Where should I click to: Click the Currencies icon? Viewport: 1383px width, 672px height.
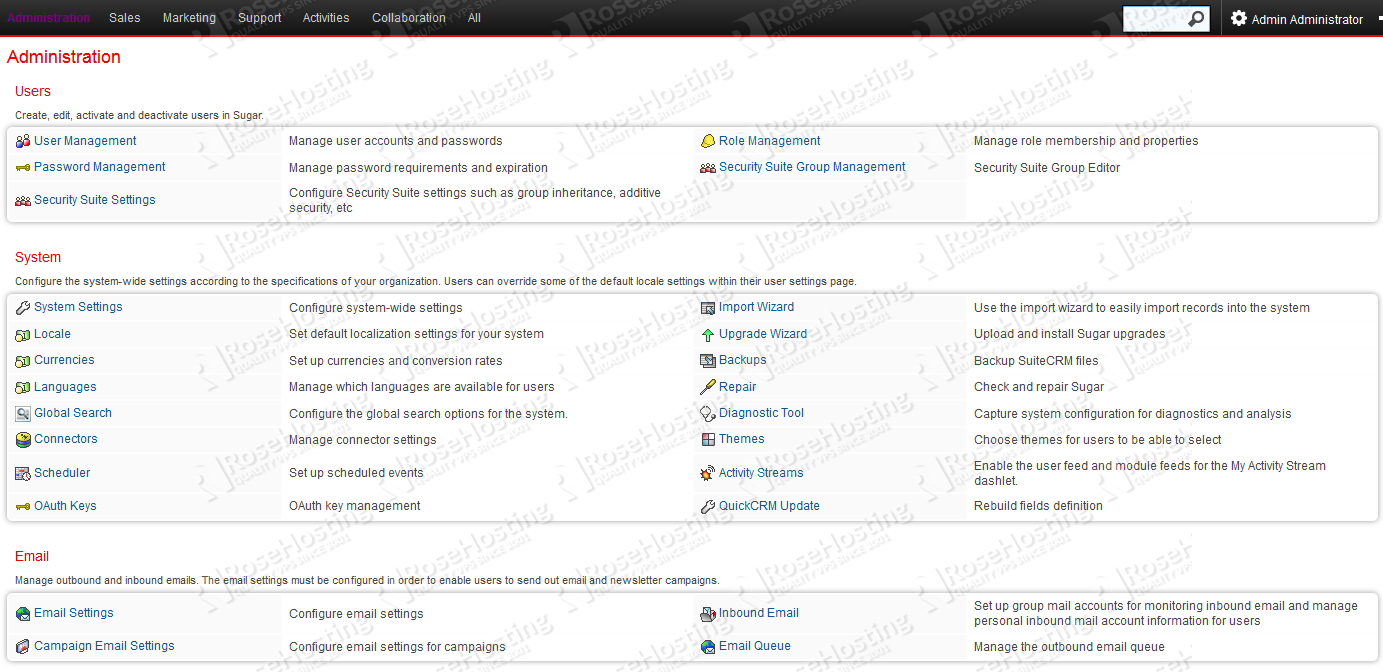(23, 361)
